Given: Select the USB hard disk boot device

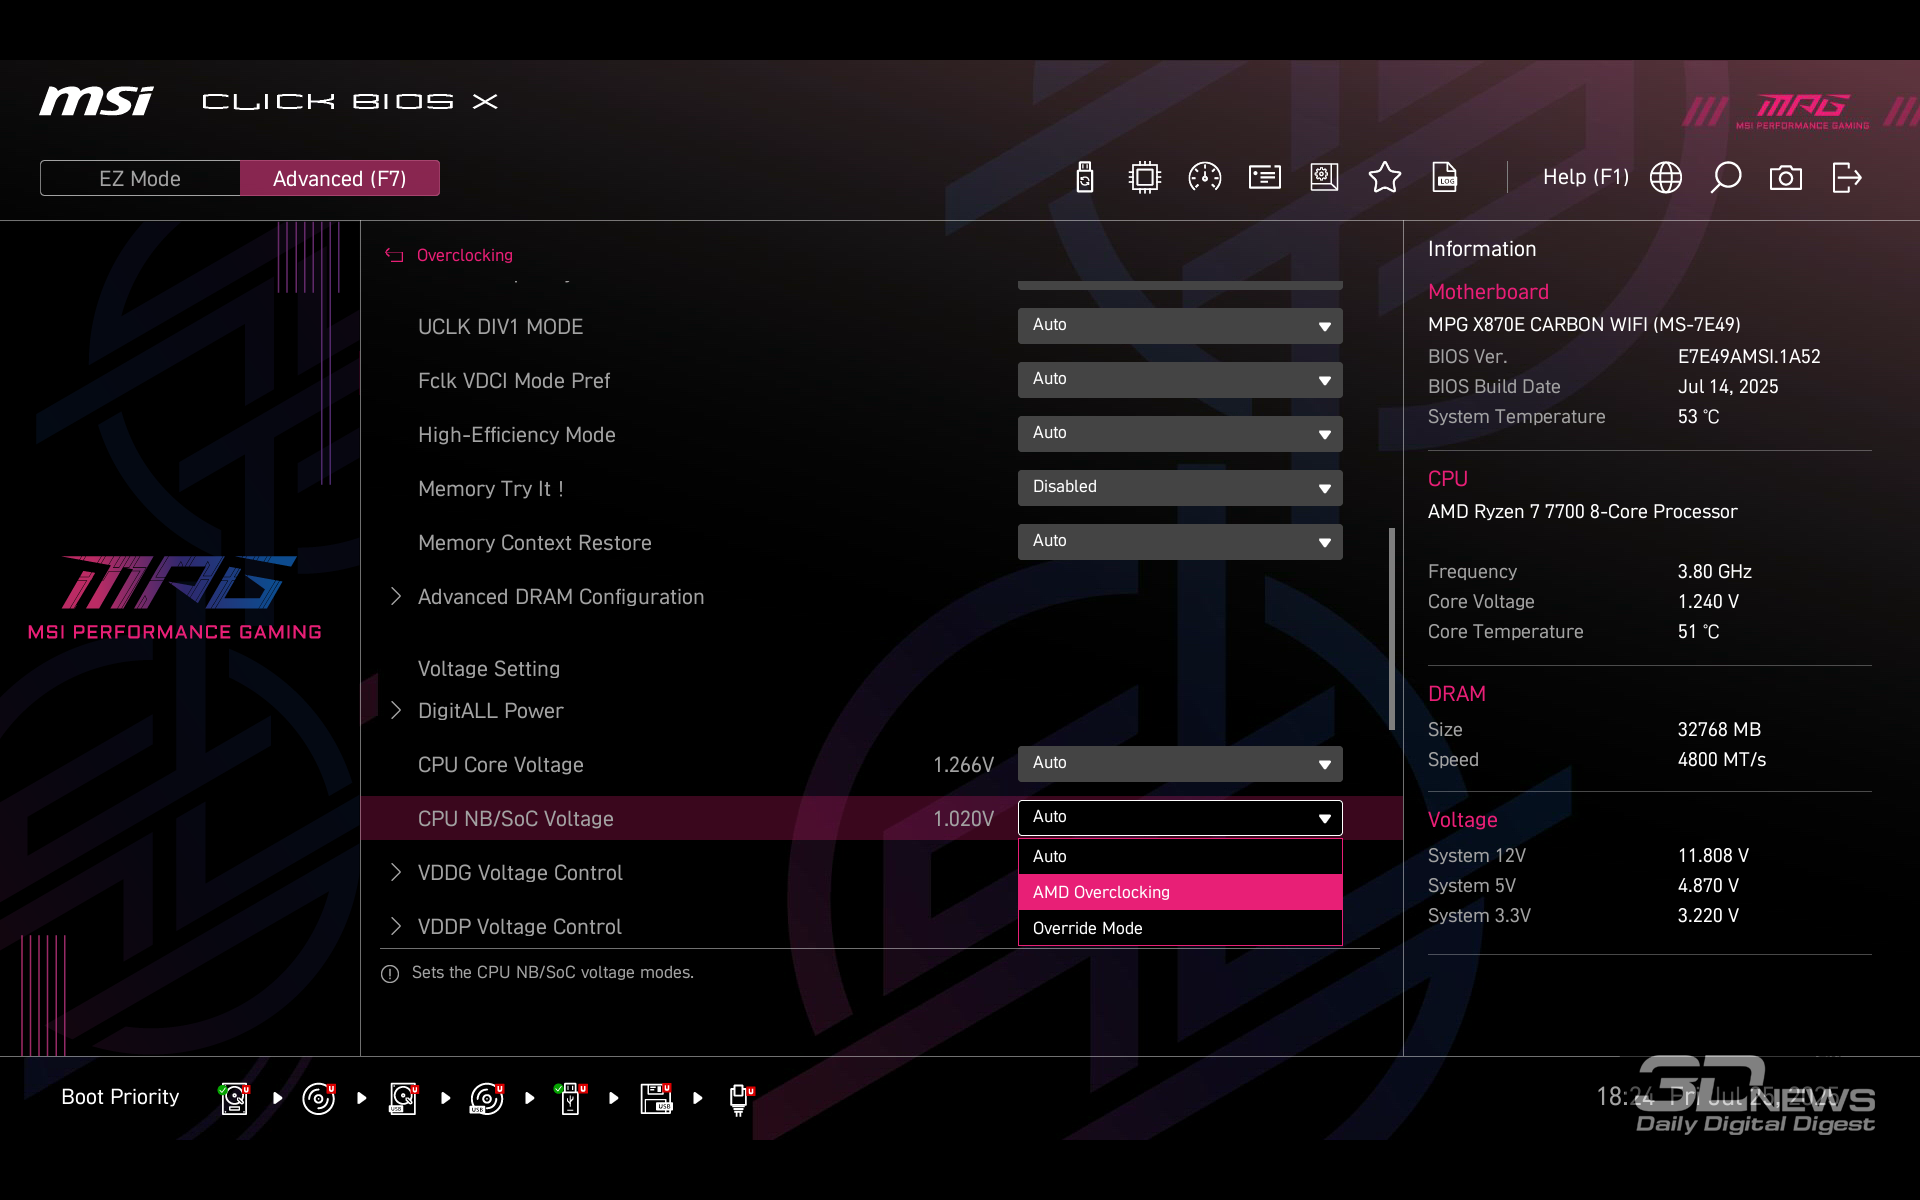Looking at the screenshot, I should coord(403,1098).
